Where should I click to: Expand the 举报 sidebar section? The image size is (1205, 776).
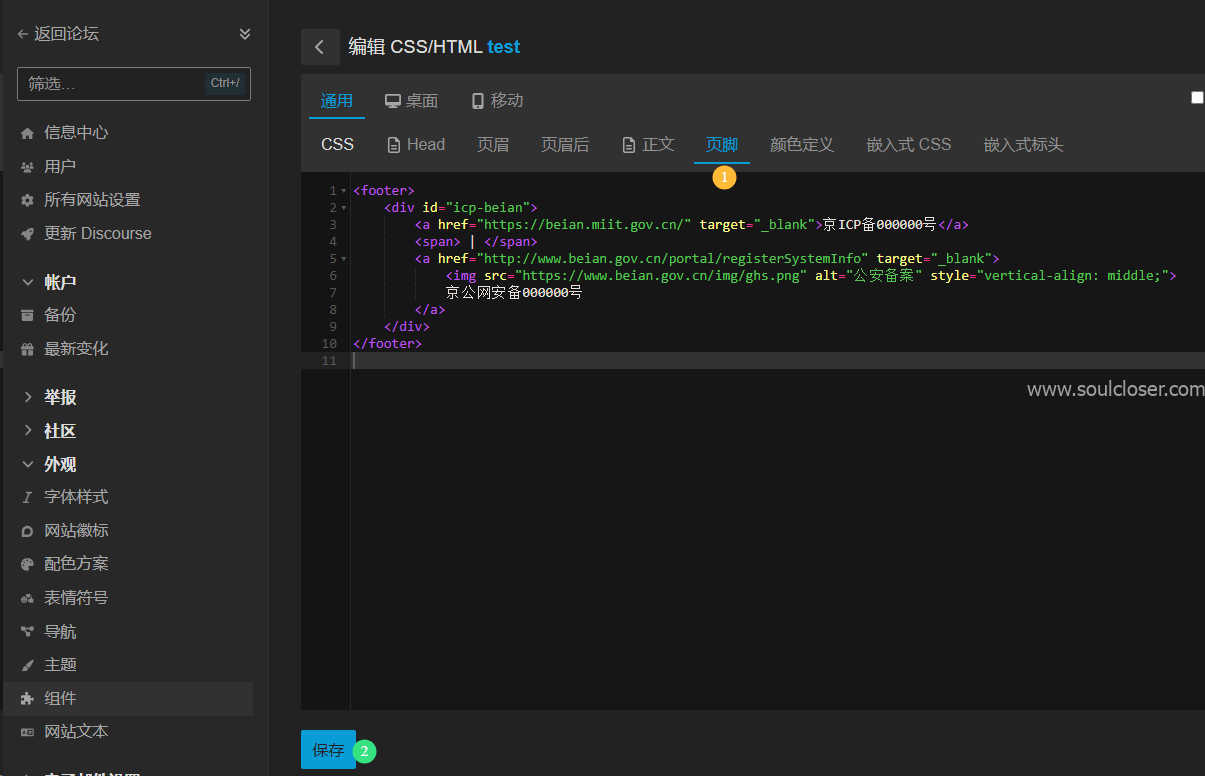coord(28,398)
